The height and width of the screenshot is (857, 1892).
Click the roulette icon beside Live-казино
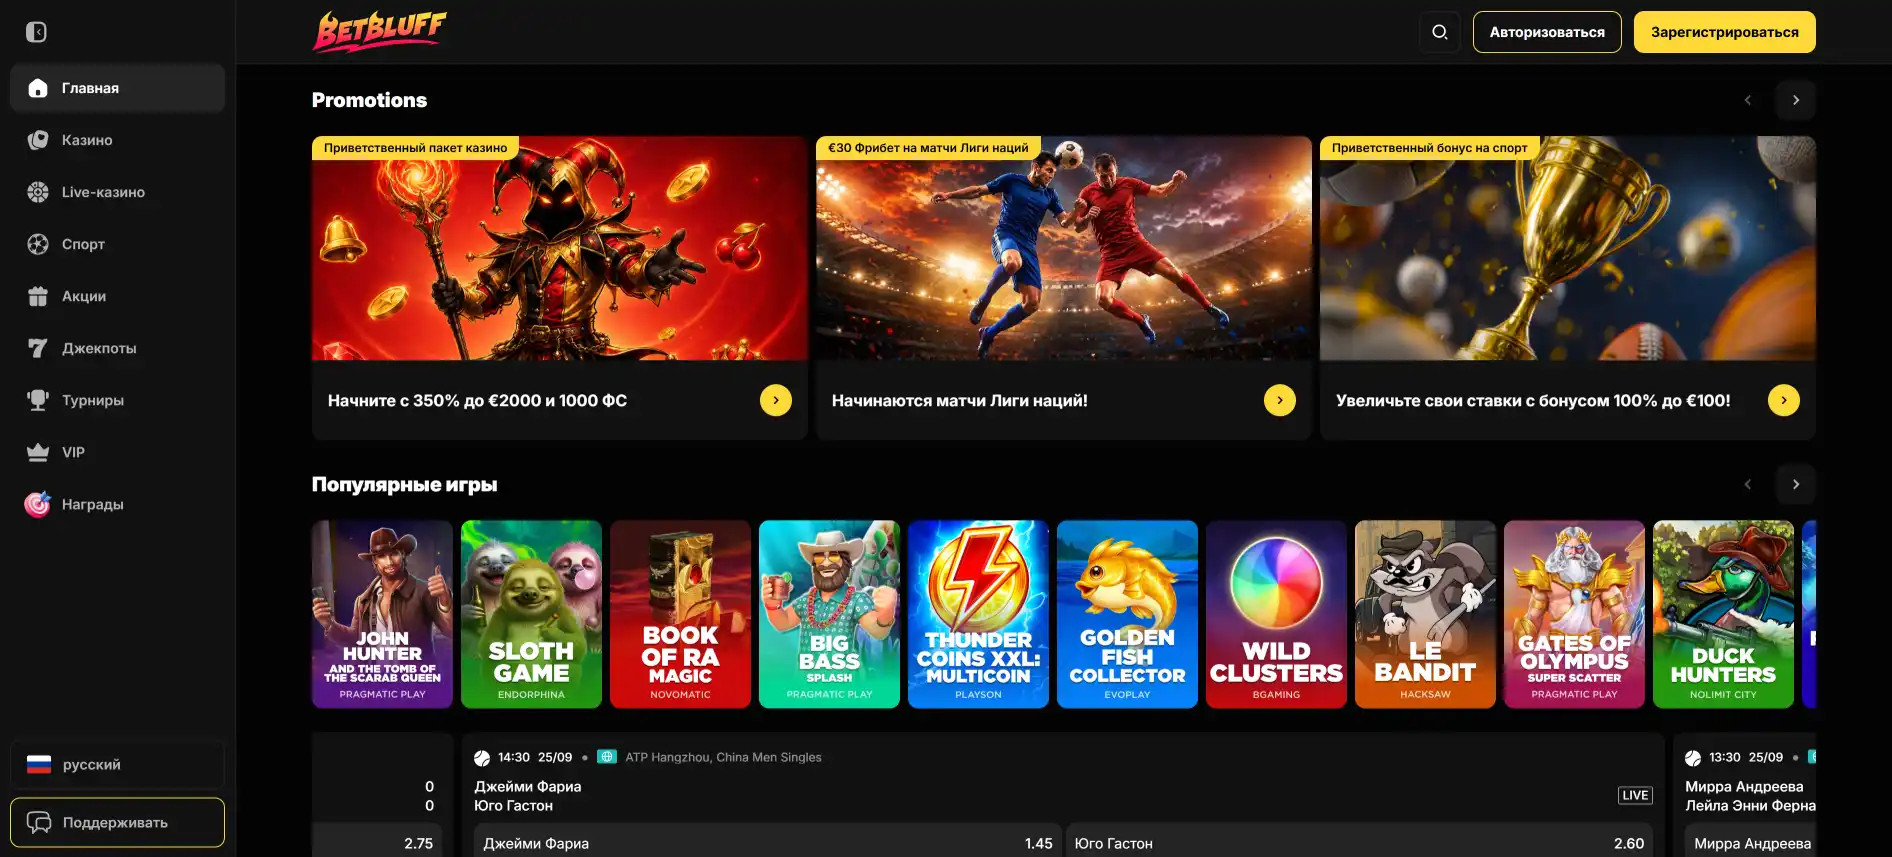pyautogui.click(x=38, y=192)
